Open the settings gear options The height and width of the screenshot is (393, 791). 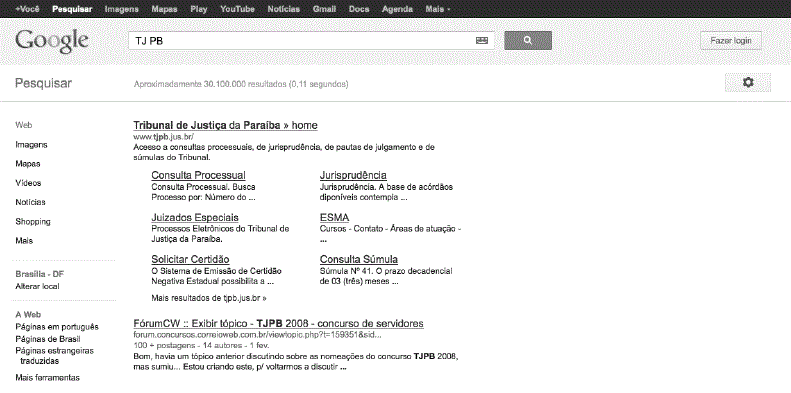point(748,82)
